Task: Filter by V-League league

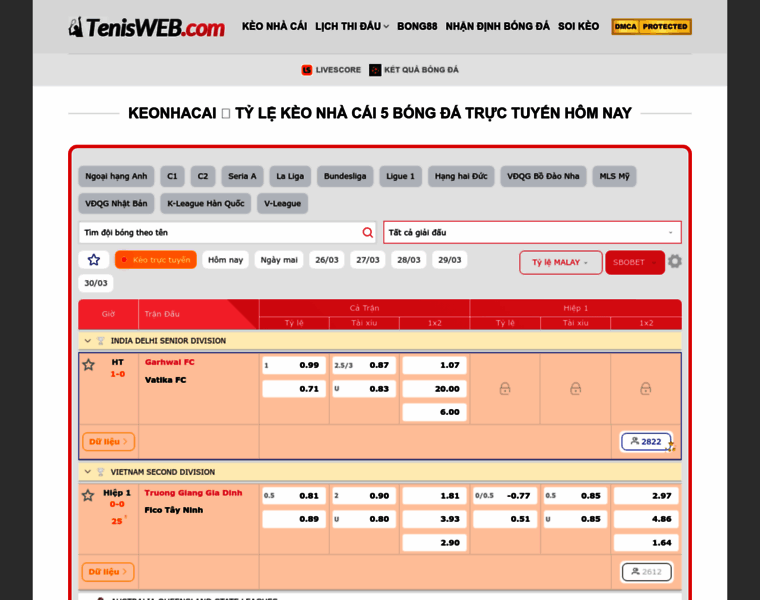Action: coord(283,204)
